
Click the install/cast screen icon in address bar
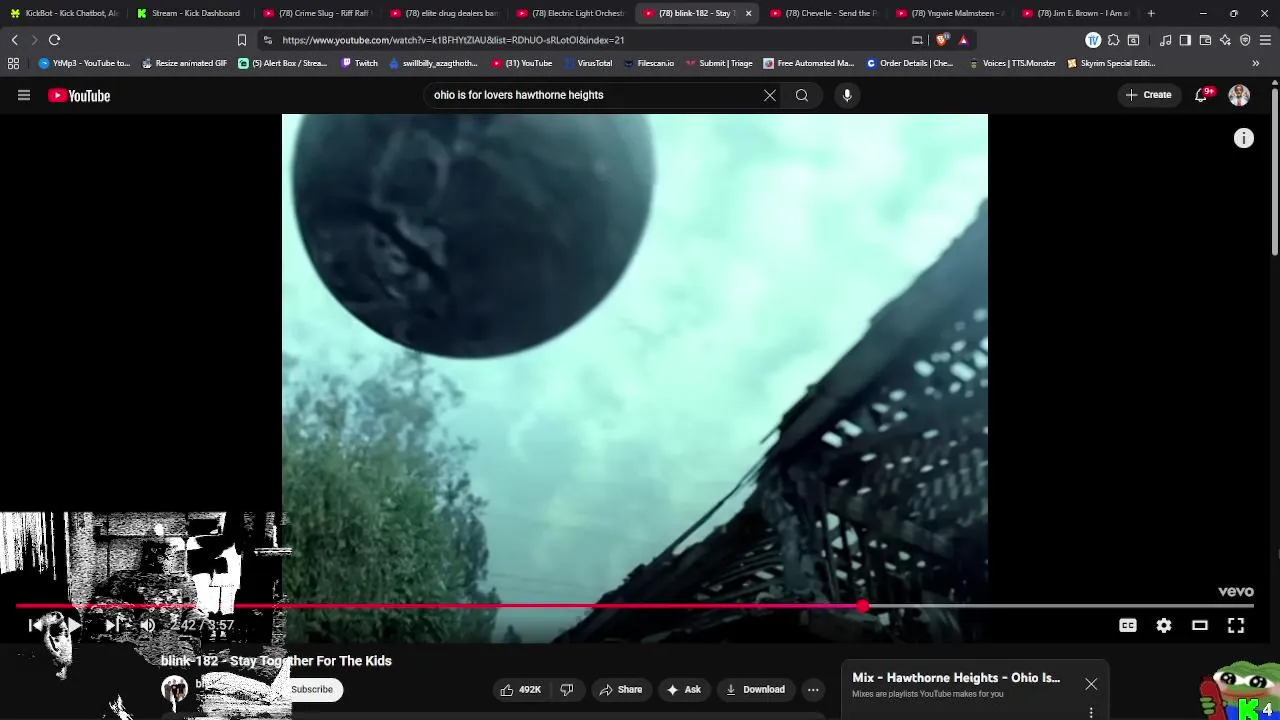point(917,40)
